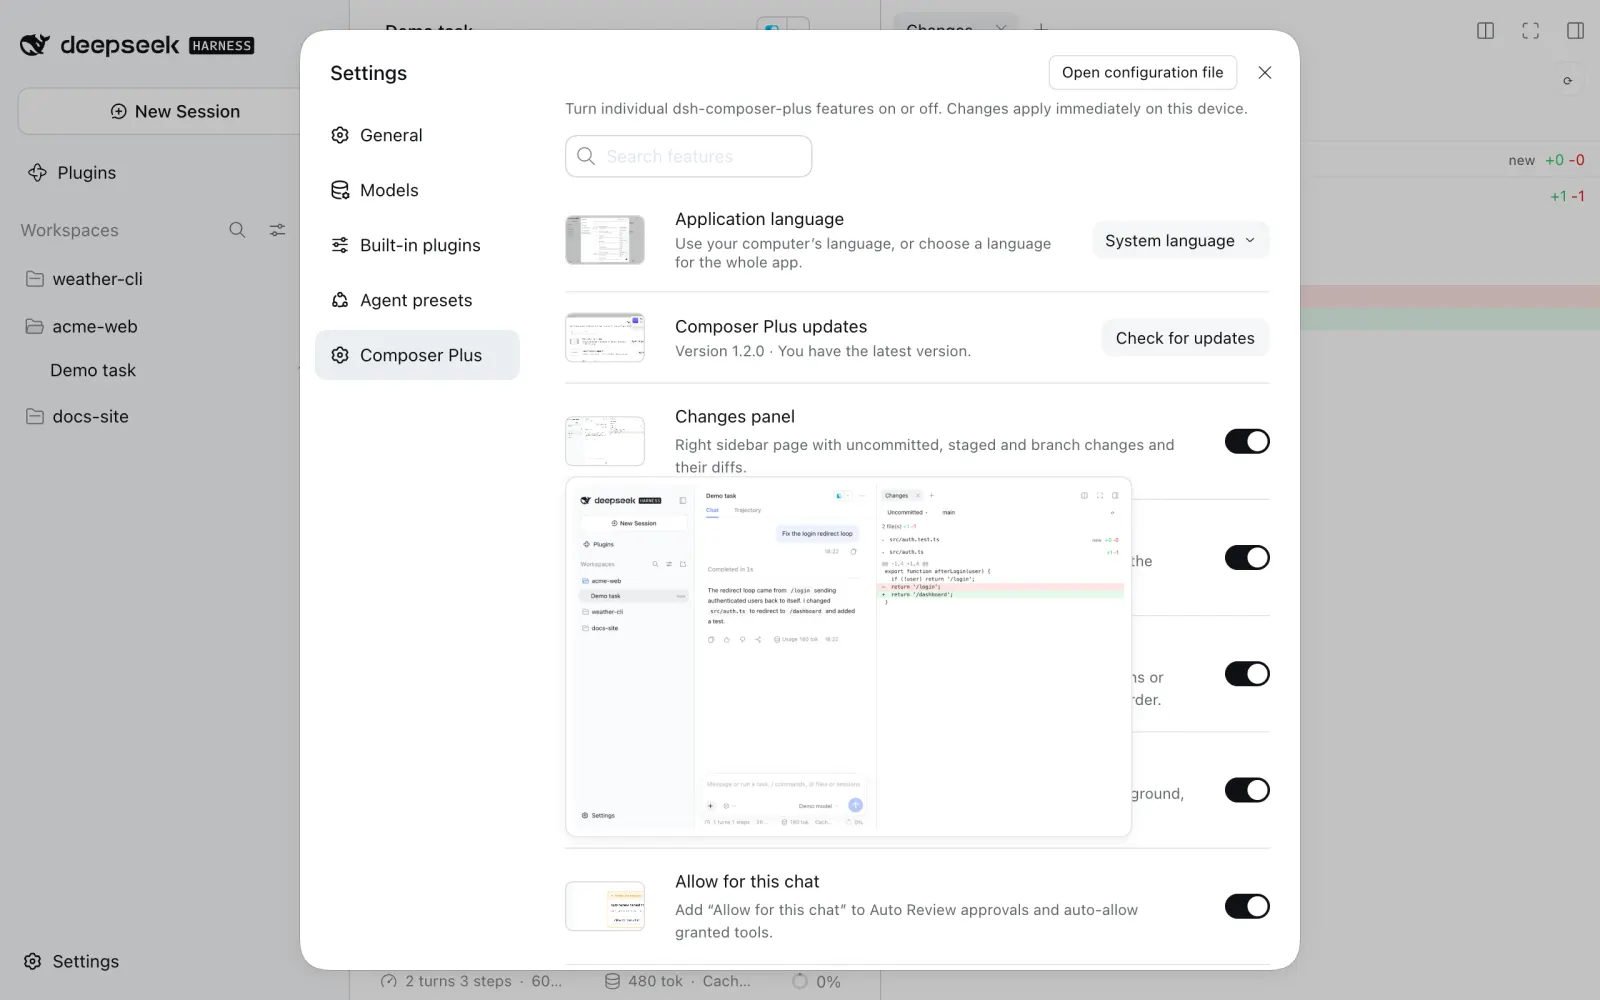Viewport: 1600px width, 1000px height.
Task: Click the database icon beside Models
Action: tap(340, 190)
